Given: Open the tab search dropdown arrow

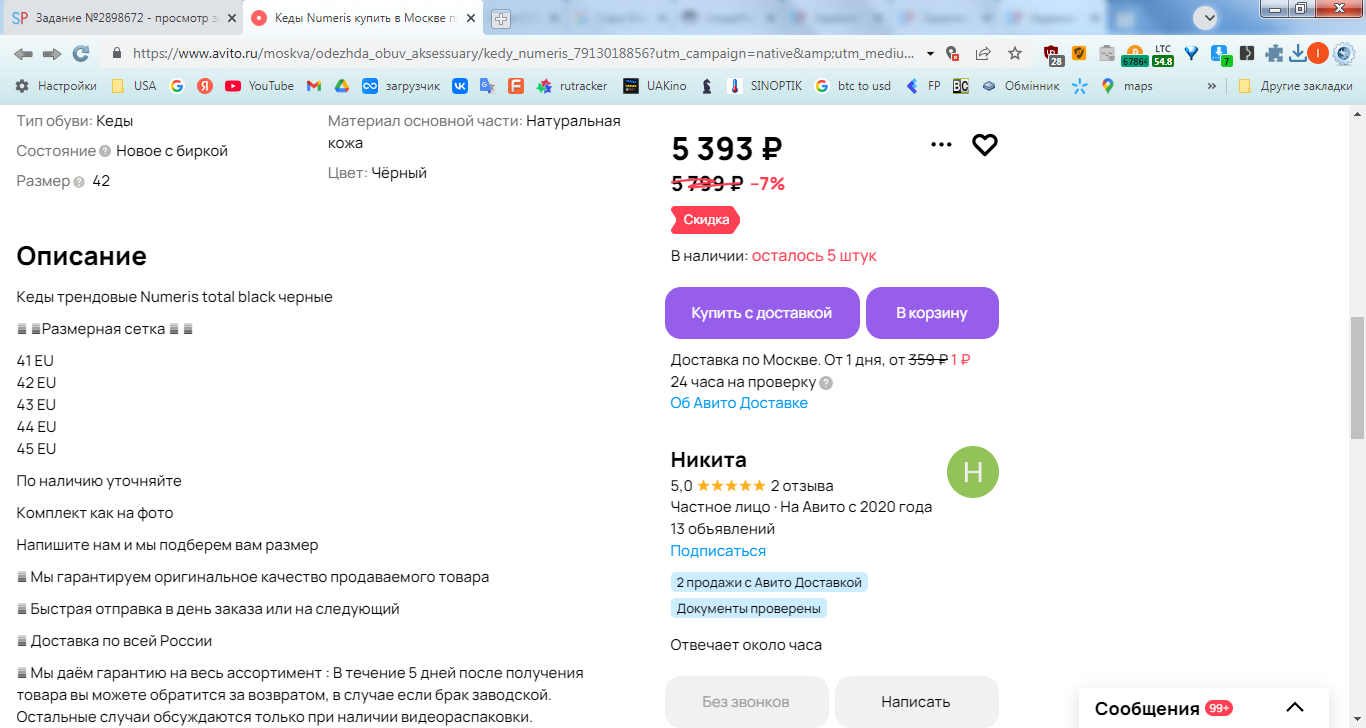Looking at the screenshot, I should click(x=1206, y=17).
